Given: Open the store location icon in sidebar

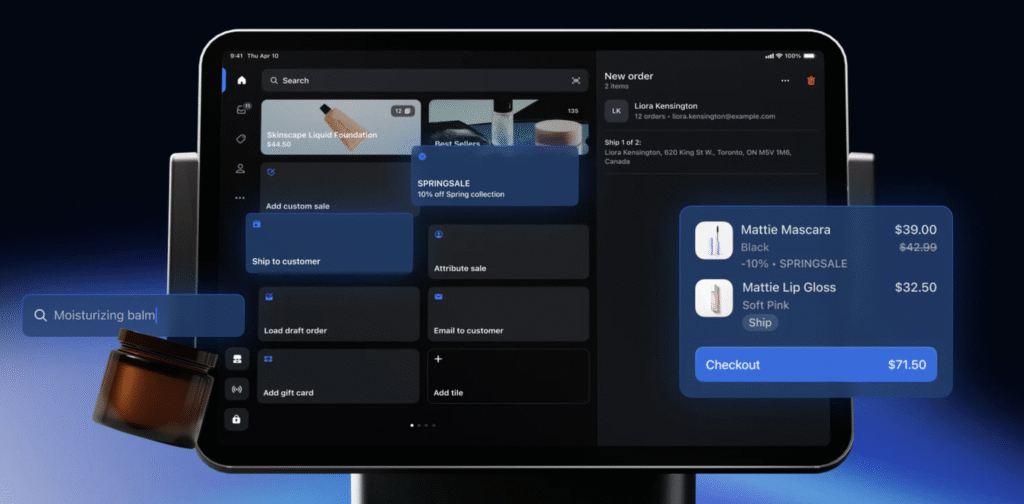Looking at the screenshot, I should pos(237,359).
